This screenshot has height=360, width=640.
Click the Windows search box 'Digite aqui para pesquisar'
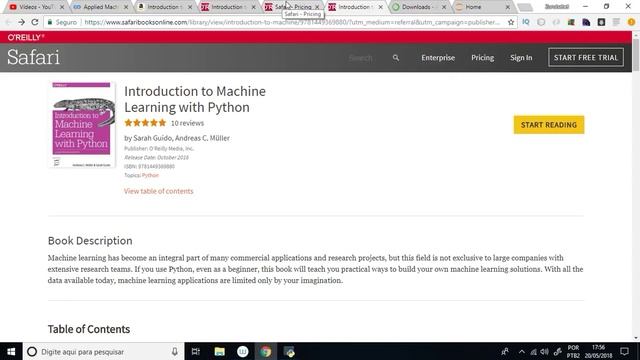(x=102, y=351)
